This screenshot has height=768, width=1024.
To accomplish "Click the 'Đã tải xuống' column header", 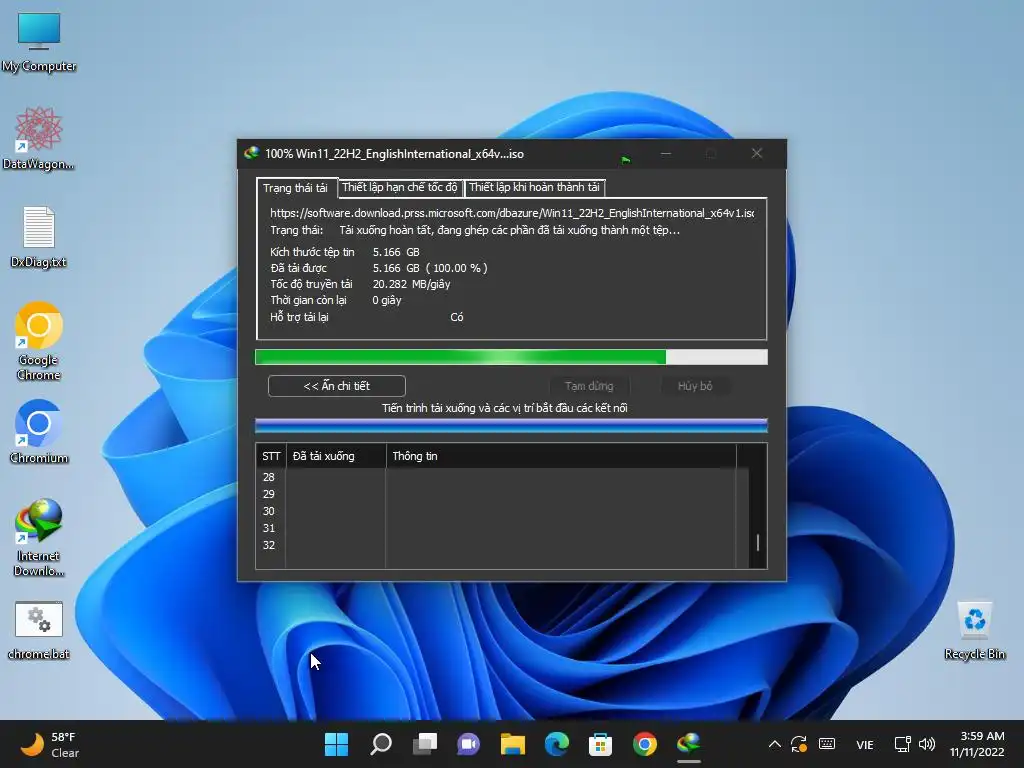I will (x=336, y=456).
